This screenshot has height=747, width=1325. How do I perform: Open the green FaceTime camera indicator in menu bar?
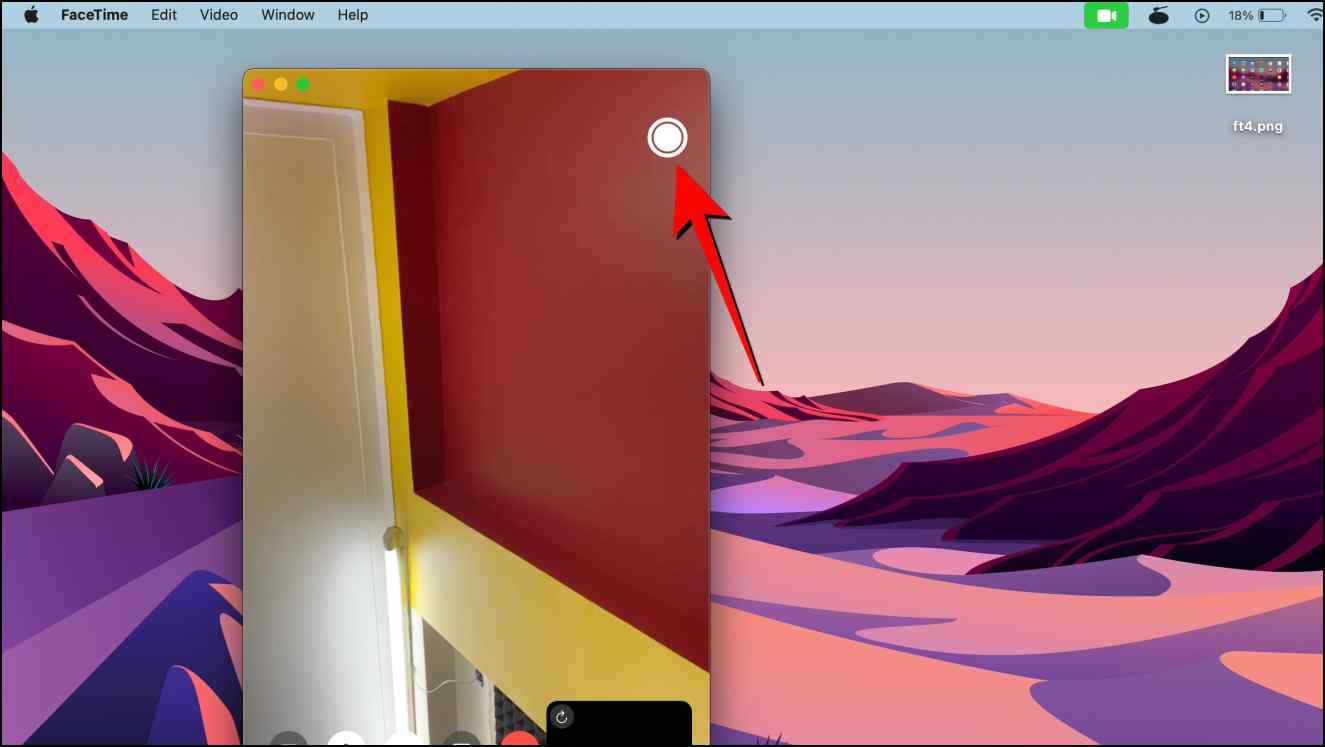coord(1106,15)
